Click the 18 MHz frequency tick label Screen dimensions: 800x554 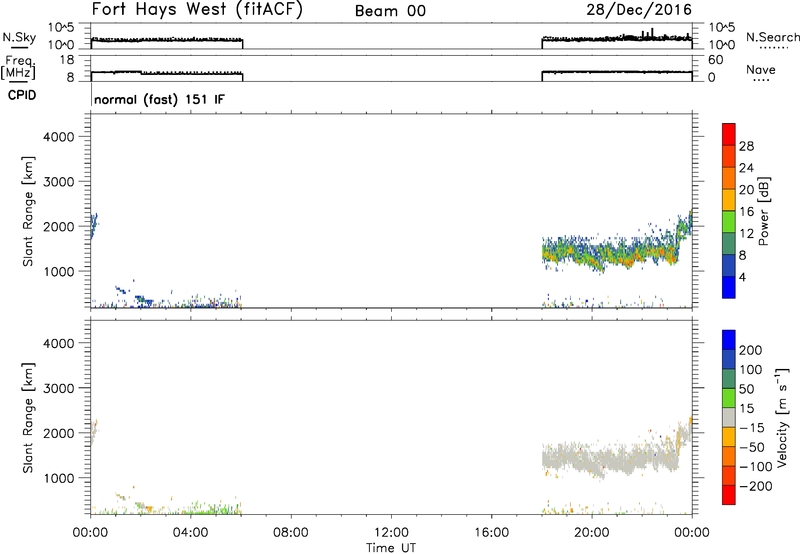click(x=67, y=60)
